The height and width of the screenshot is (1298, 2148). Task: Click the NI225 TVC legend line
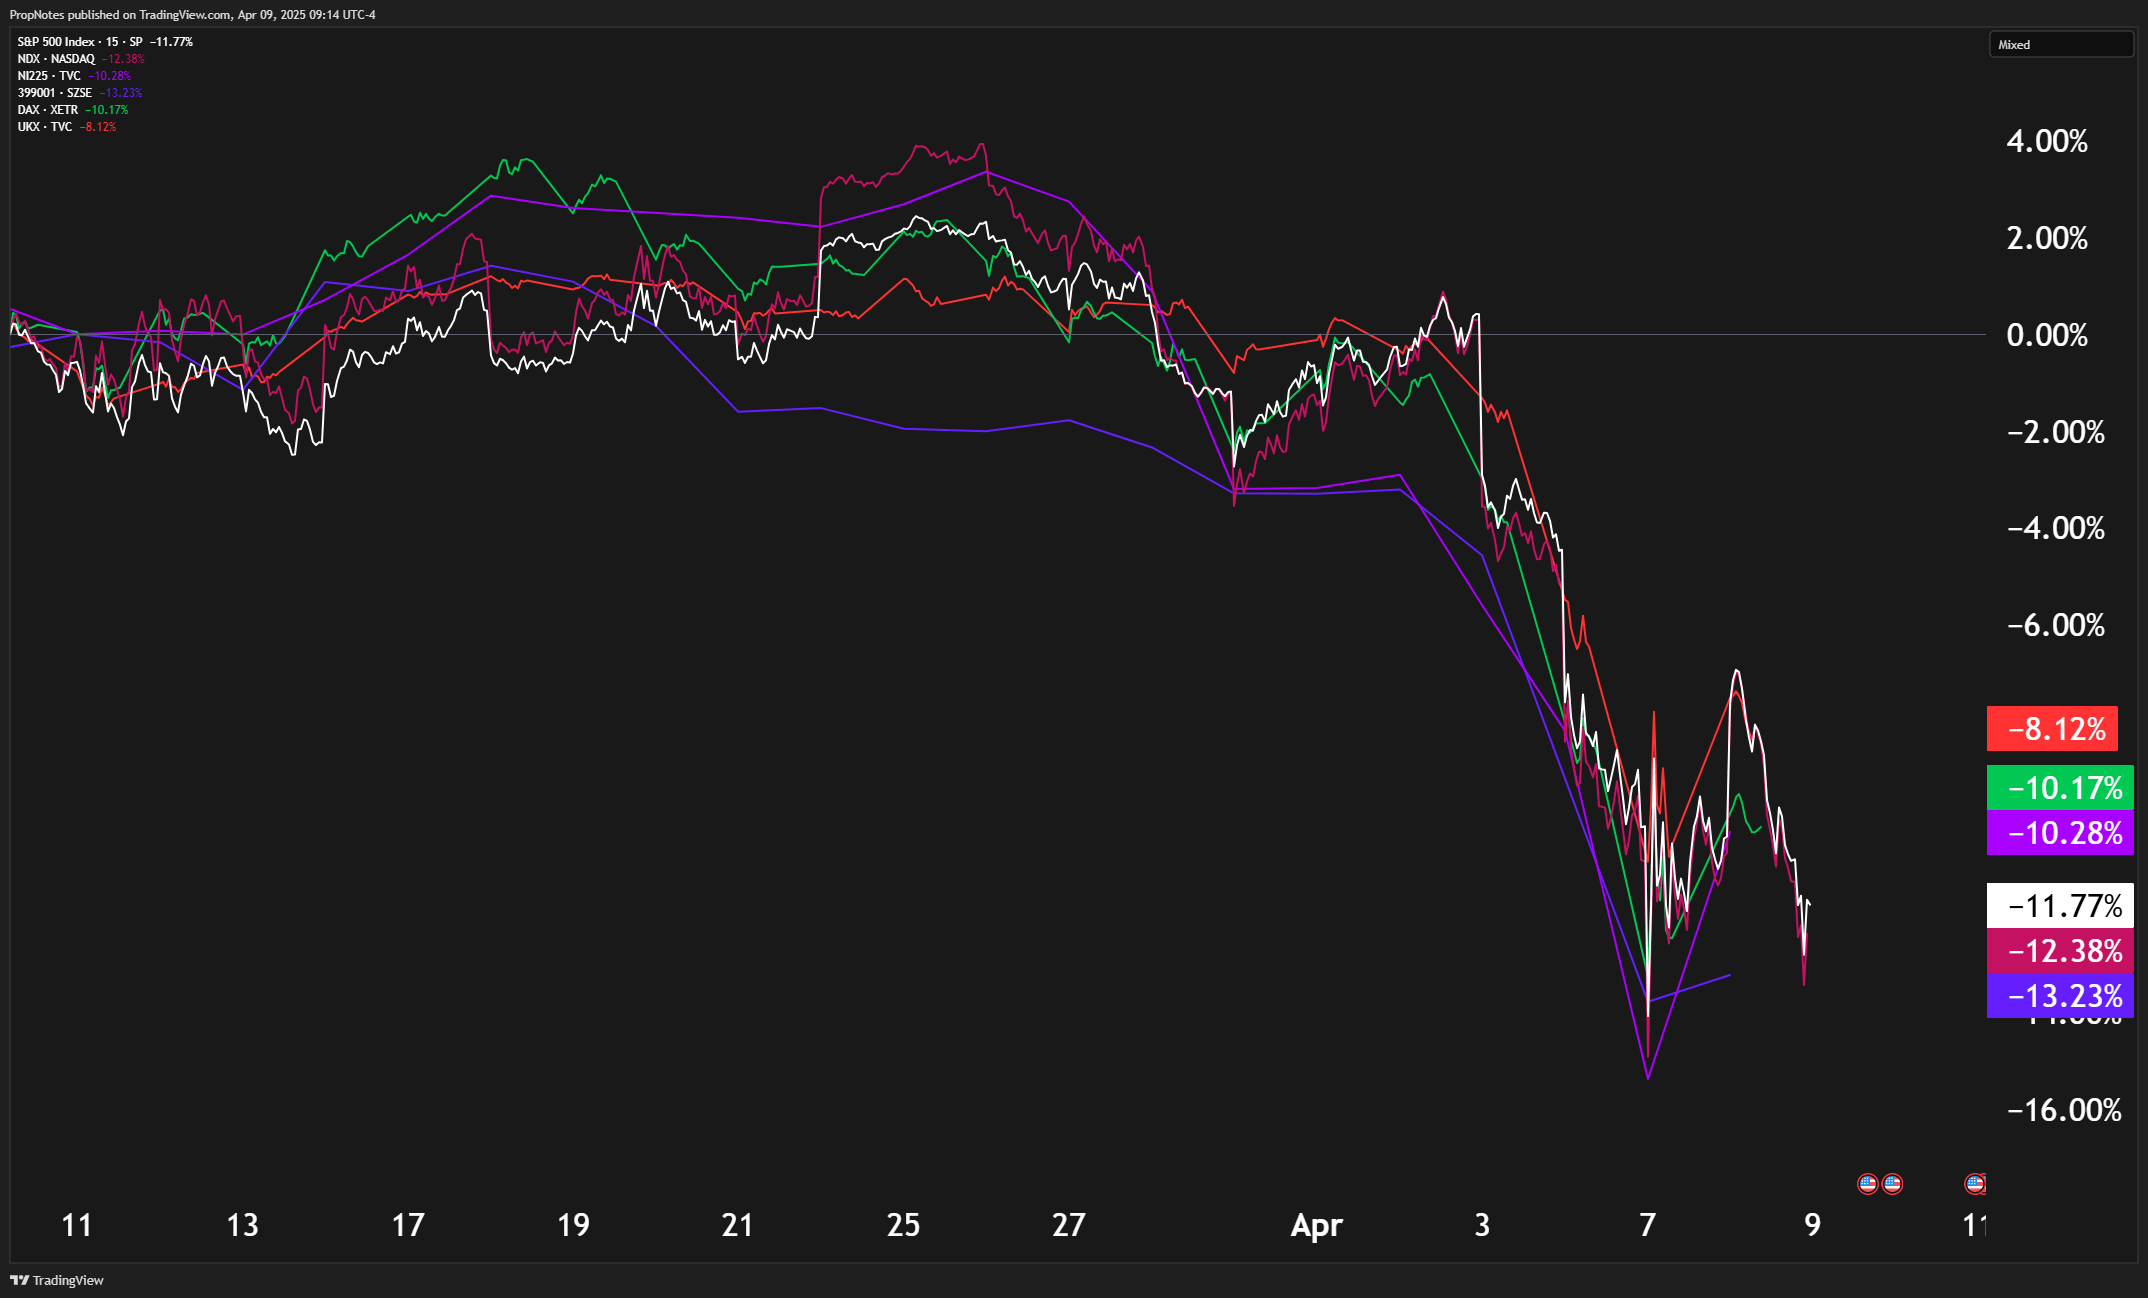click(x=49, y=76)
